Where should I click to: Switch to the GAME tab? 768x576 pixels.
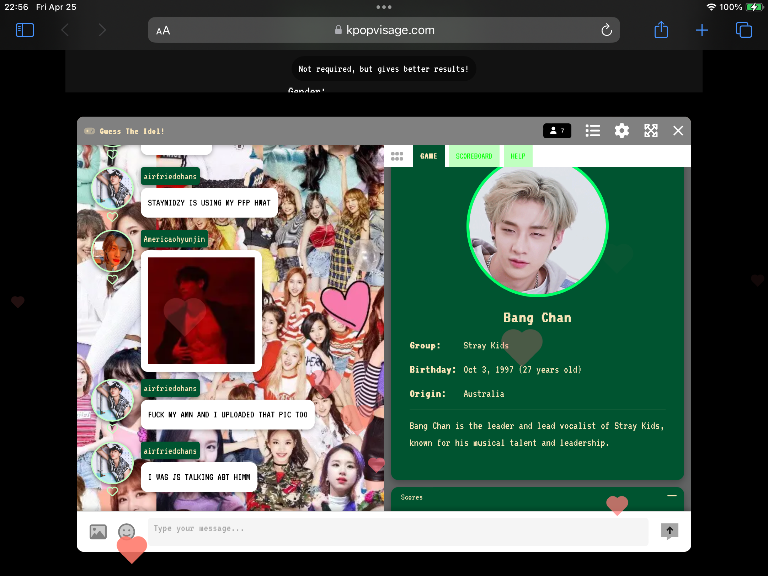click(429, 156)
